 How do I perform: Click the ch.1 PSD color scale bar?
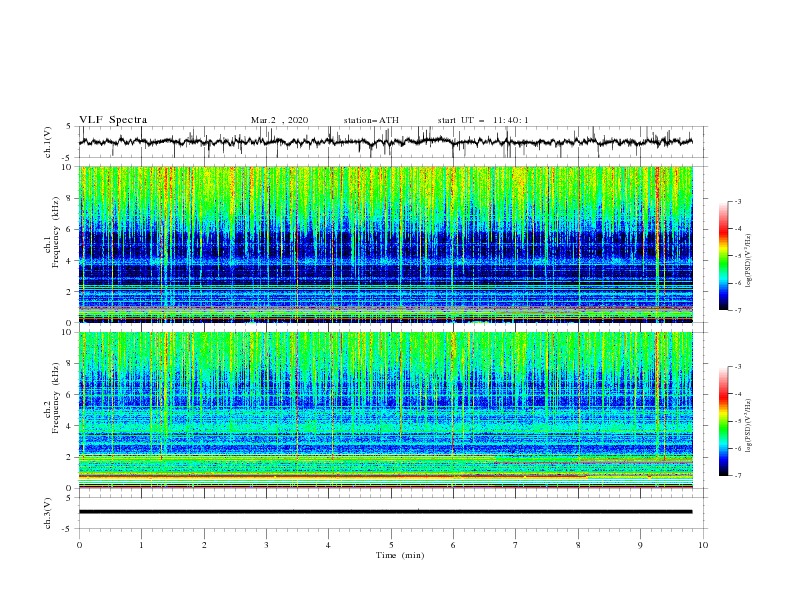[x=723, y=256]
